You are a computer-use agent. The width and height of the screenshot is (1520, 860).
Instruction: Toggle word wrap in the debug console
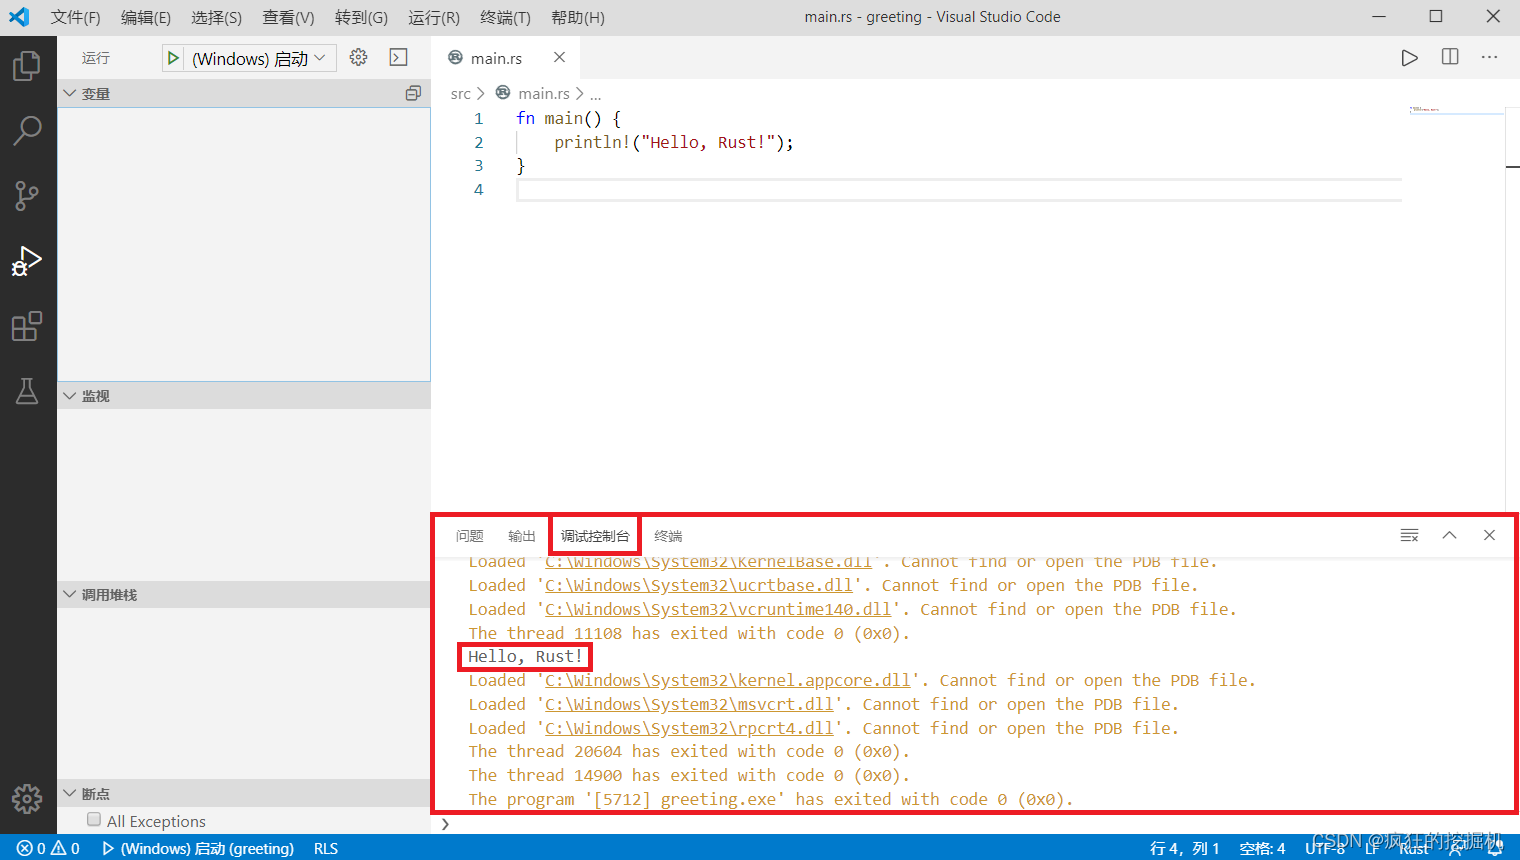point(1409,535)
